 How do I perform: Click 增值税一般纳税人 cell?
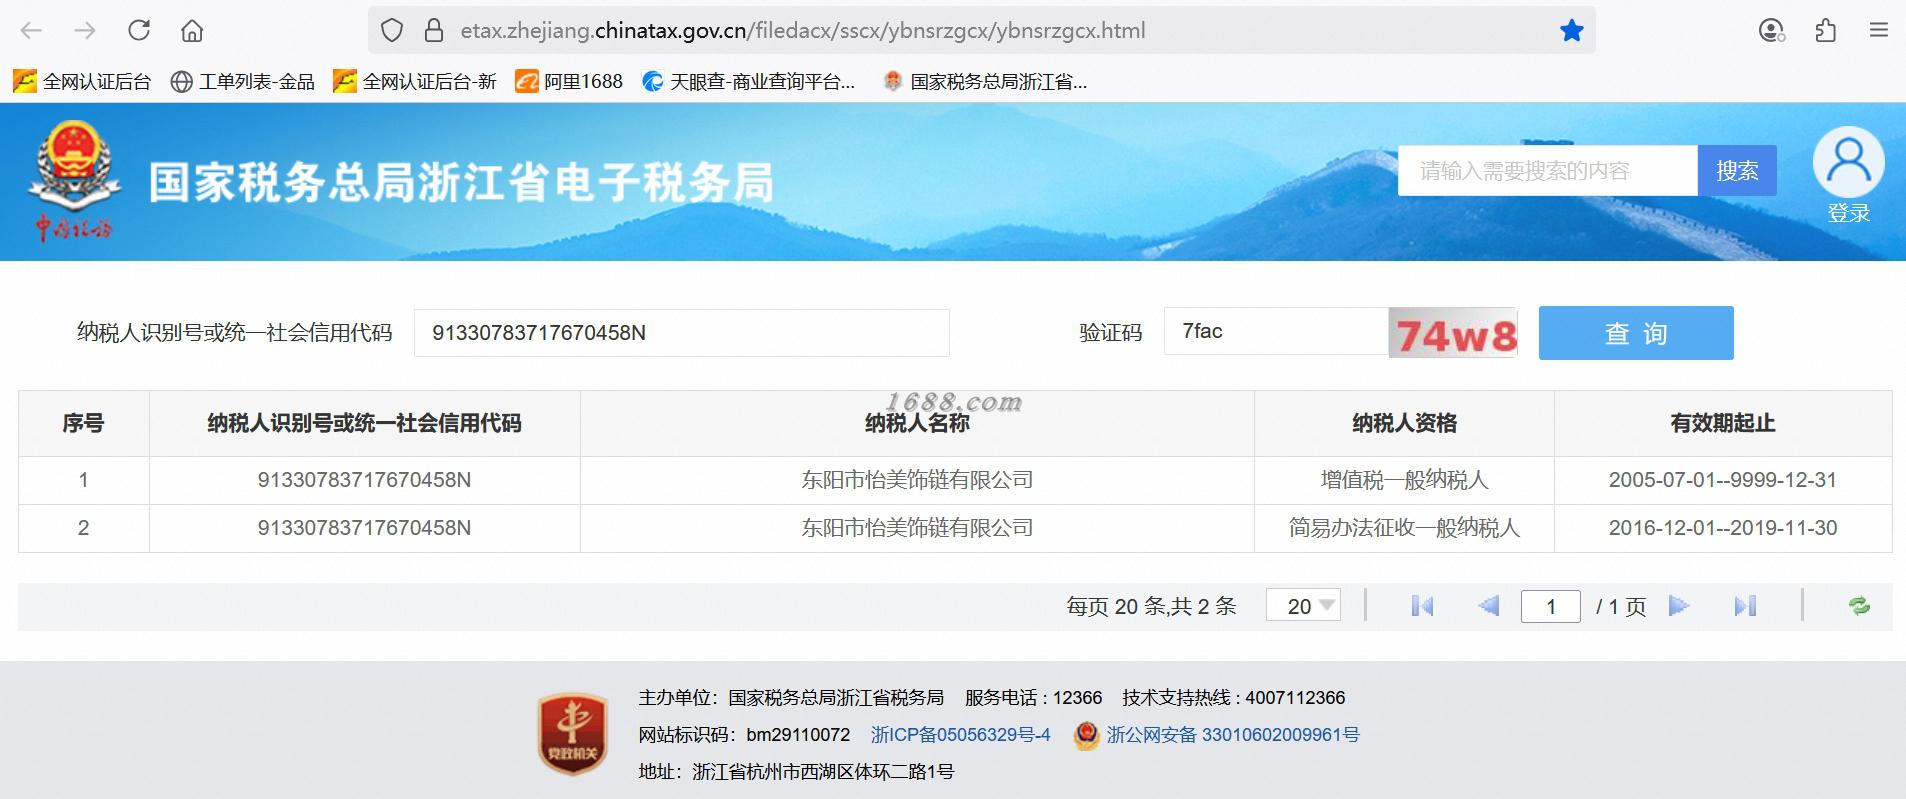coord(1404,480)
